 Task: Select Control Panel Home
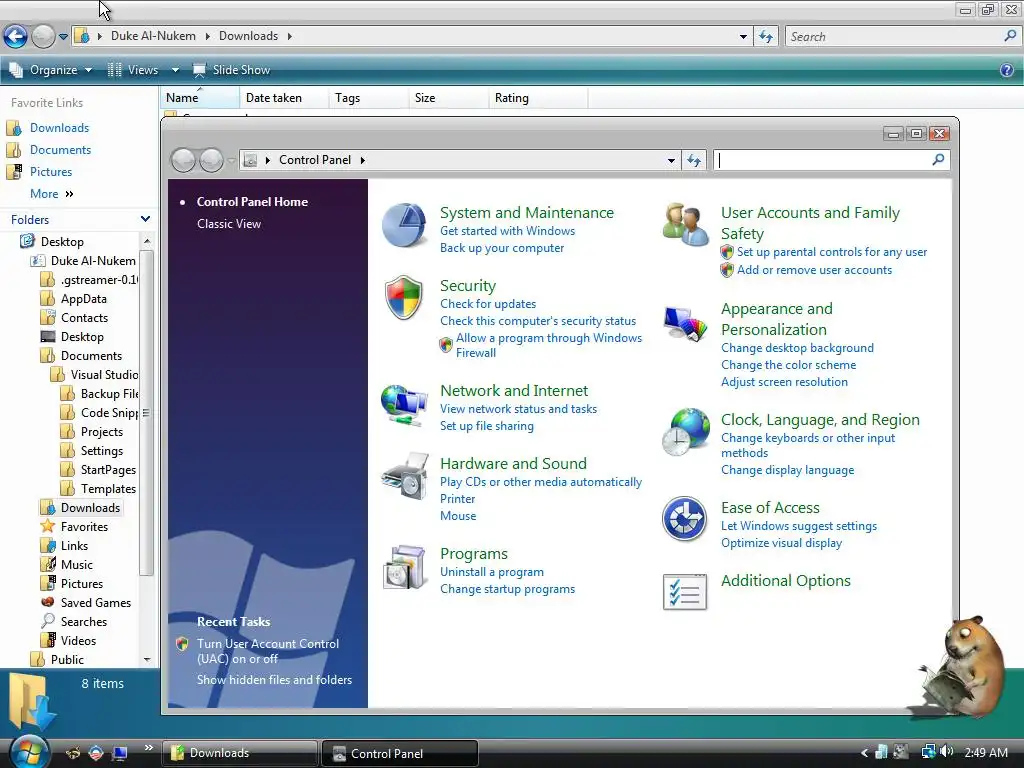[252, 202]
